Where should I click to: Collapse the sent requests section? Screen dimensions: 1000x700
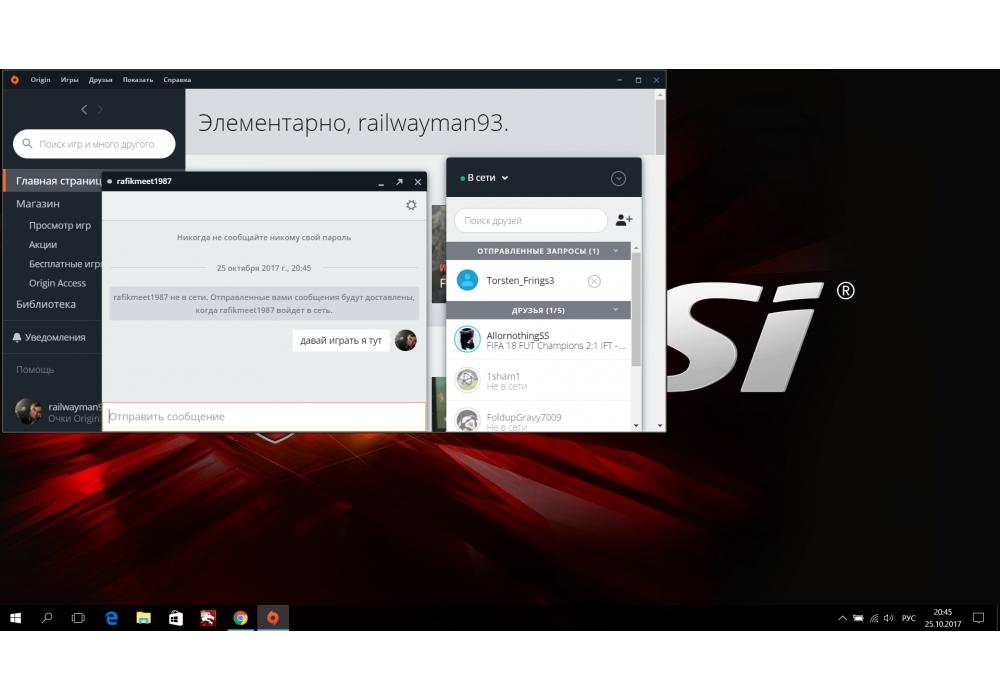click(616, 251)
